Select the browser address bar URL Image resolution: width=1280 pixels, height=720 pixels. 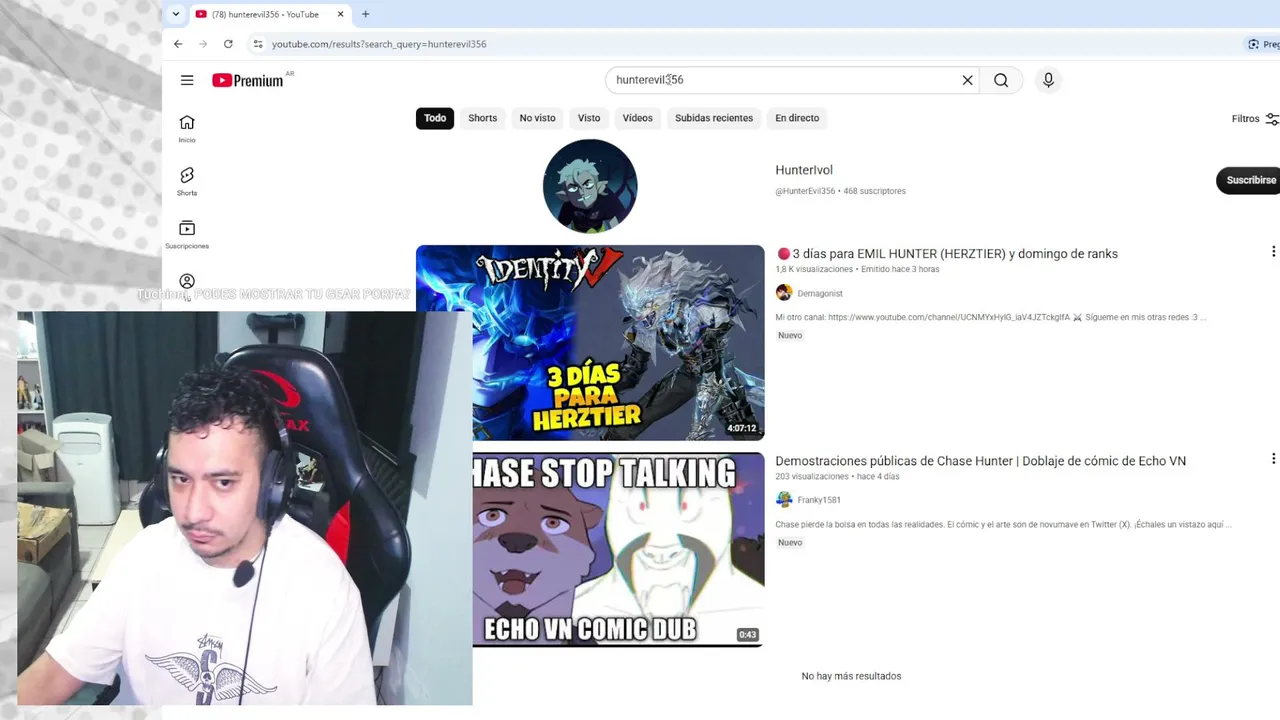tap(379, 44)
